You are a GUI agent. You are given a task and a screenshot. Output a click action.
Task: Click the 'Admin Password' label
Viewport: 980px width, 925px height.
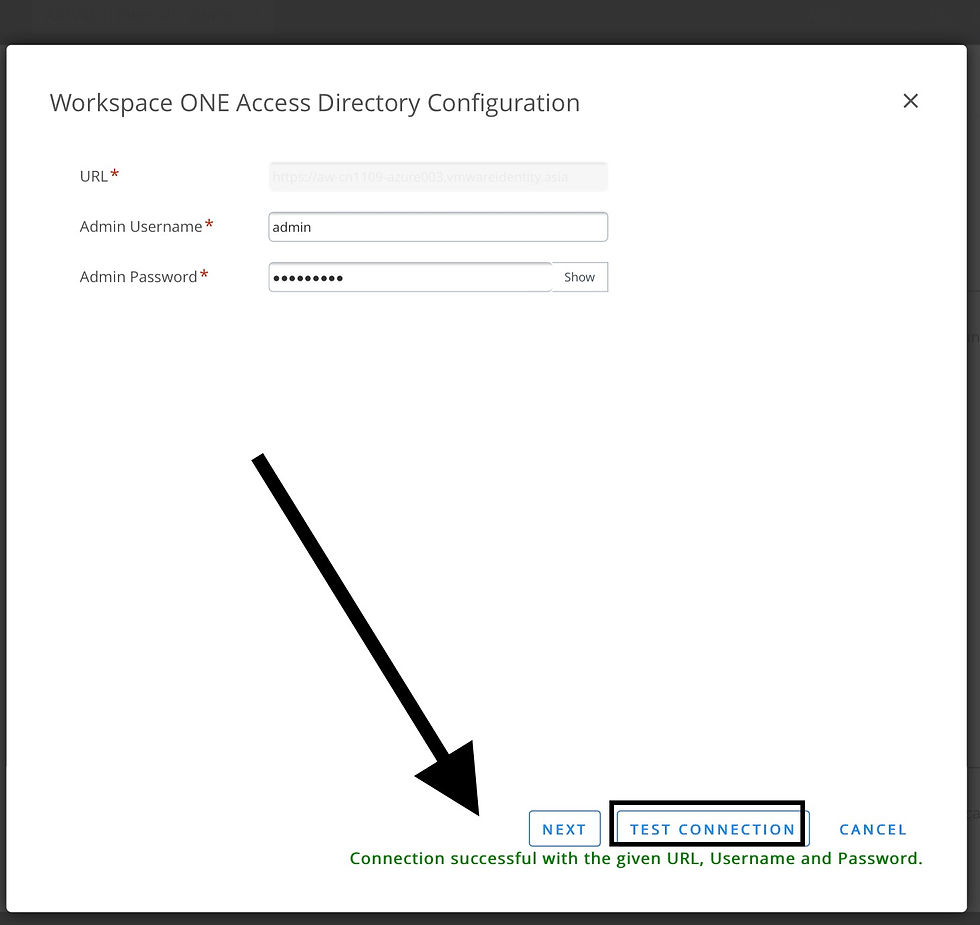(x=138, y=277)
